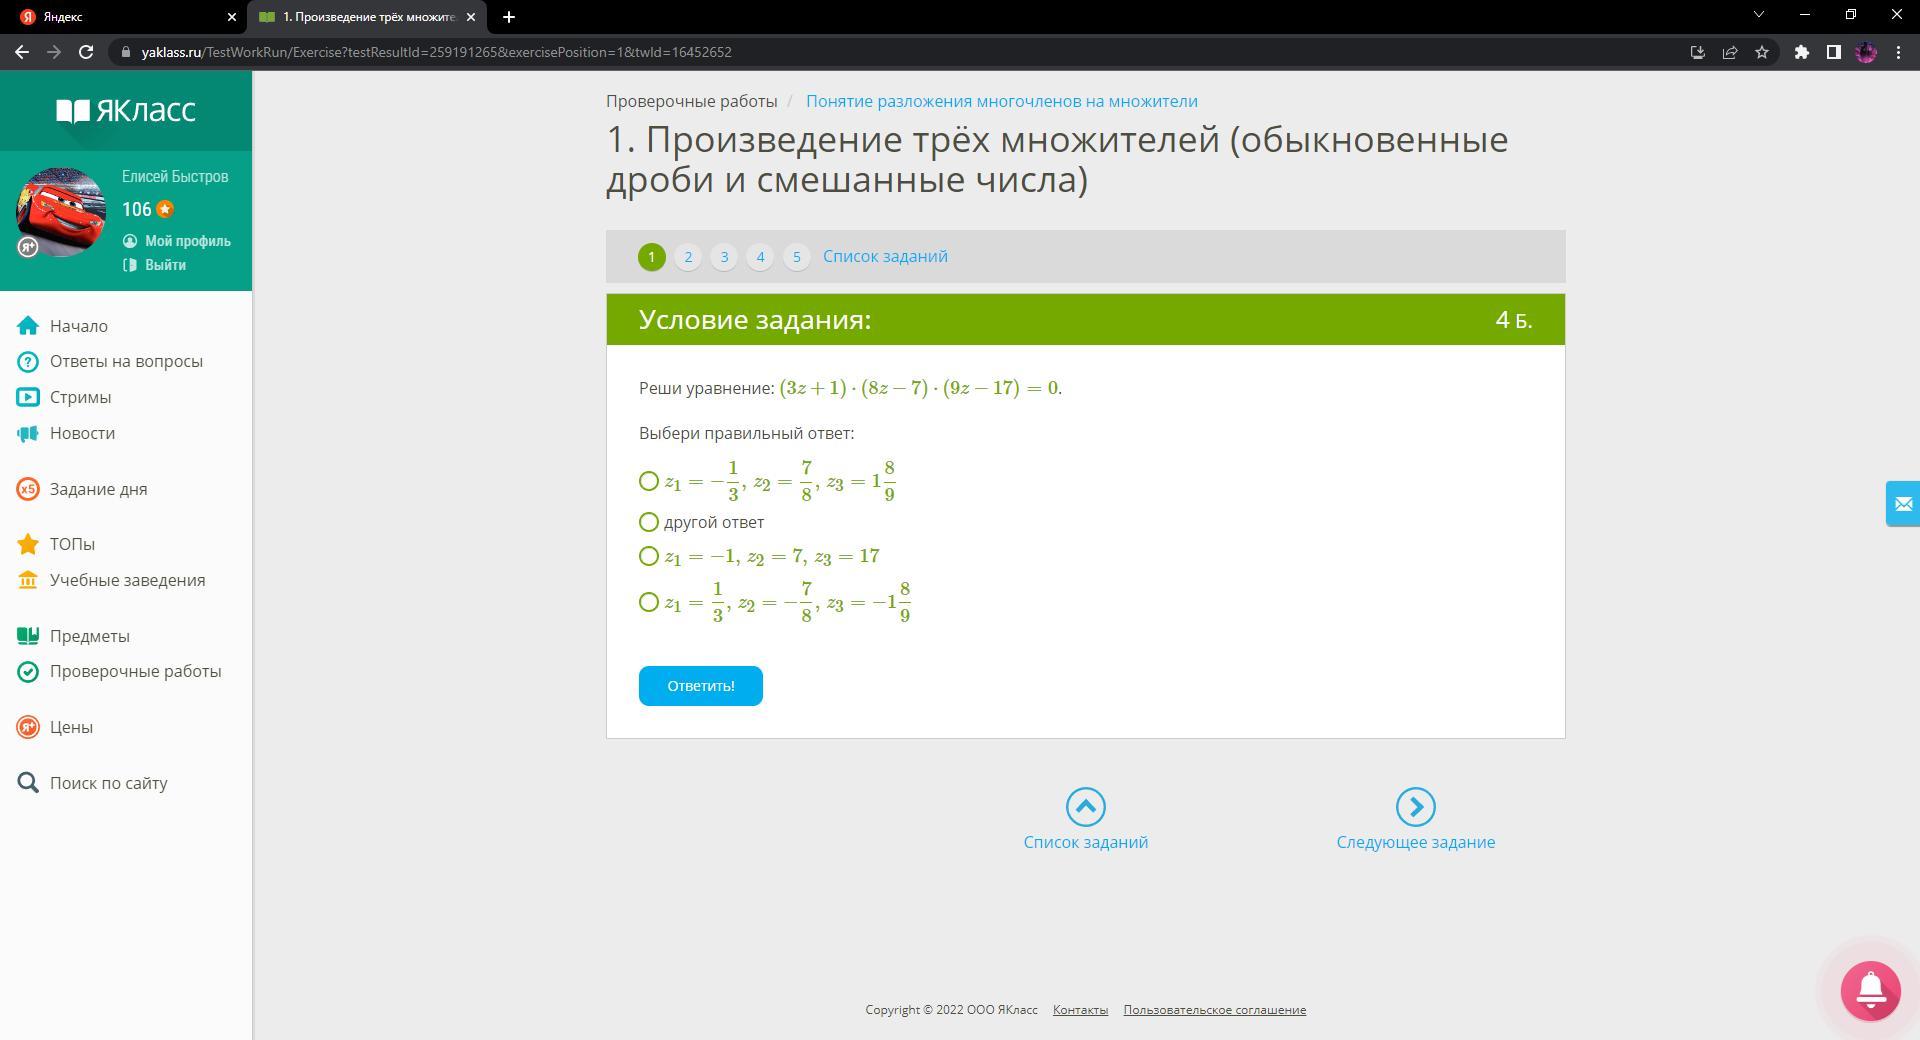The image size is (1920, 1040).
Task: Select answer z₁ = −1/3, z₂ = 7/8
Action: pos(649,482)
